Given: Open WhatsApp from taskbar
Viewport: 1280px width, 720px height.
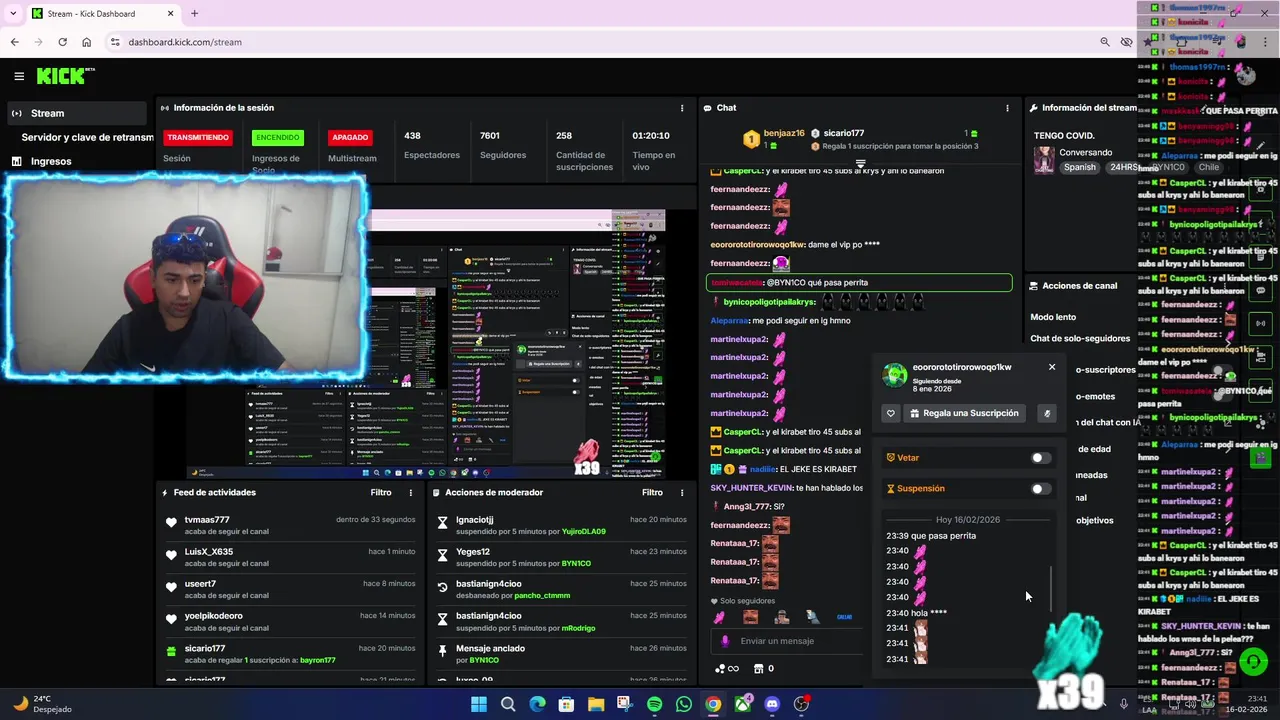Looking at the screenshot, I should pos(684,704).
